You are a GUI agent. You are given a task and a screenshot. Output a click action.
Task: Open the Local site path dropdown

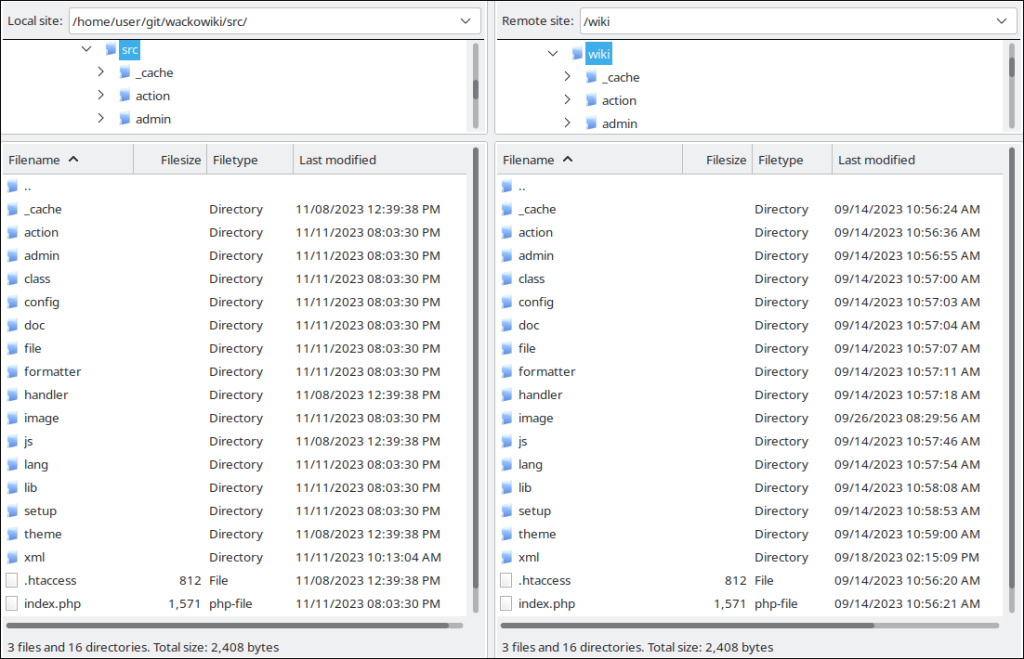tap(465, 20)
